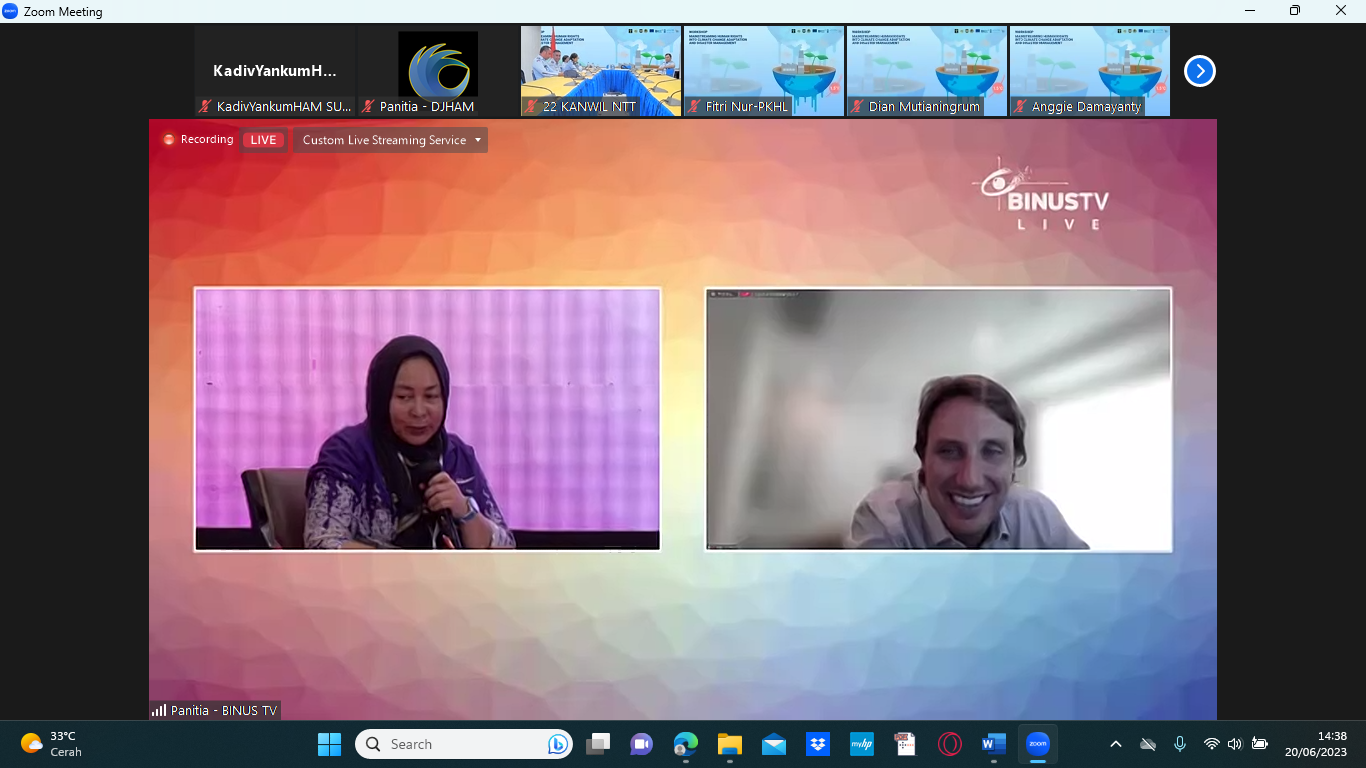Open Task View from the taskbar
This screenshot has width=1366, height=768.
coord(597,744)
